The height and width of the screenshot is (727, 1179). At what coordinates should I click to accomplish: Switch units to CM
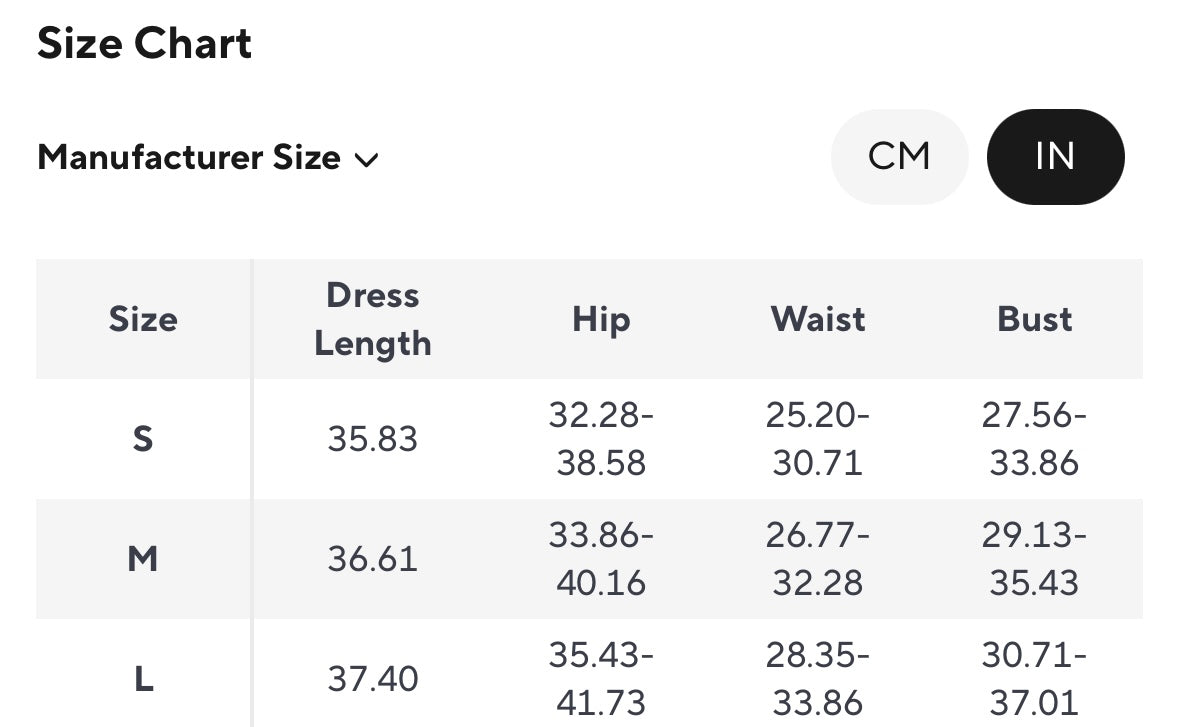click(899, 157)
